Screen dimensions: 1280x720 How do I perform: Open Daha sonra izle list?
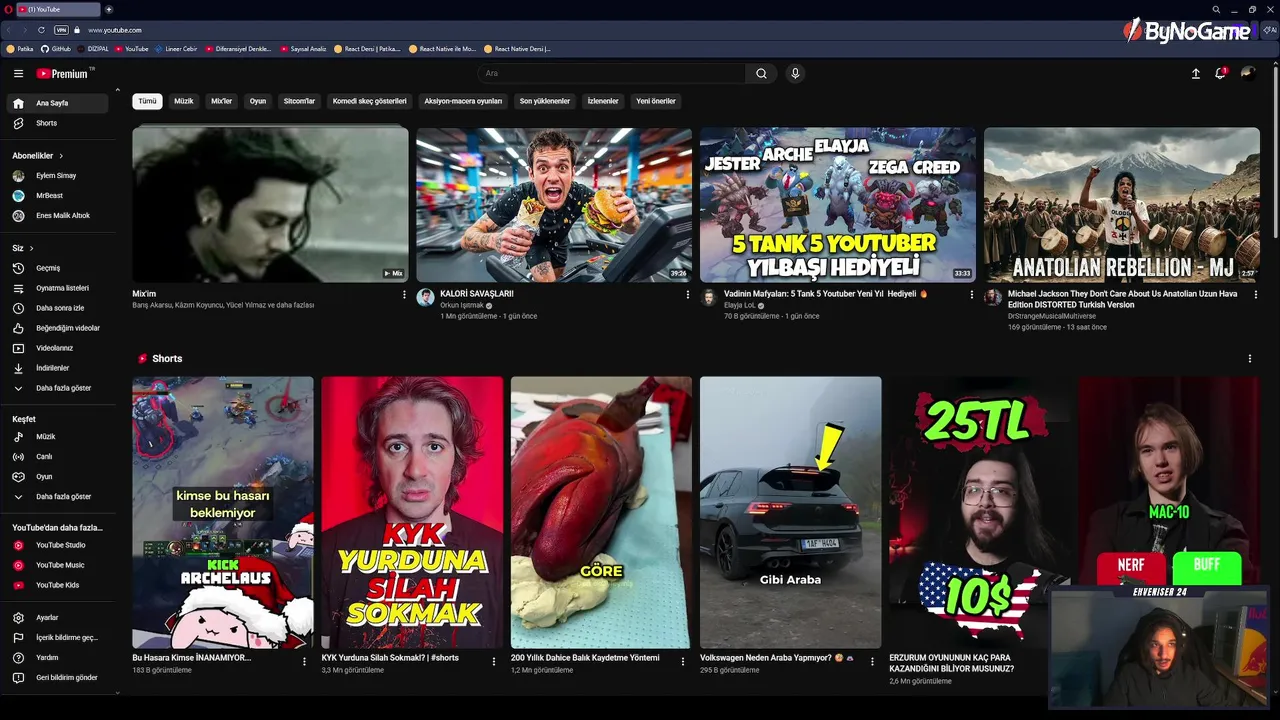(x=57, y=308)
